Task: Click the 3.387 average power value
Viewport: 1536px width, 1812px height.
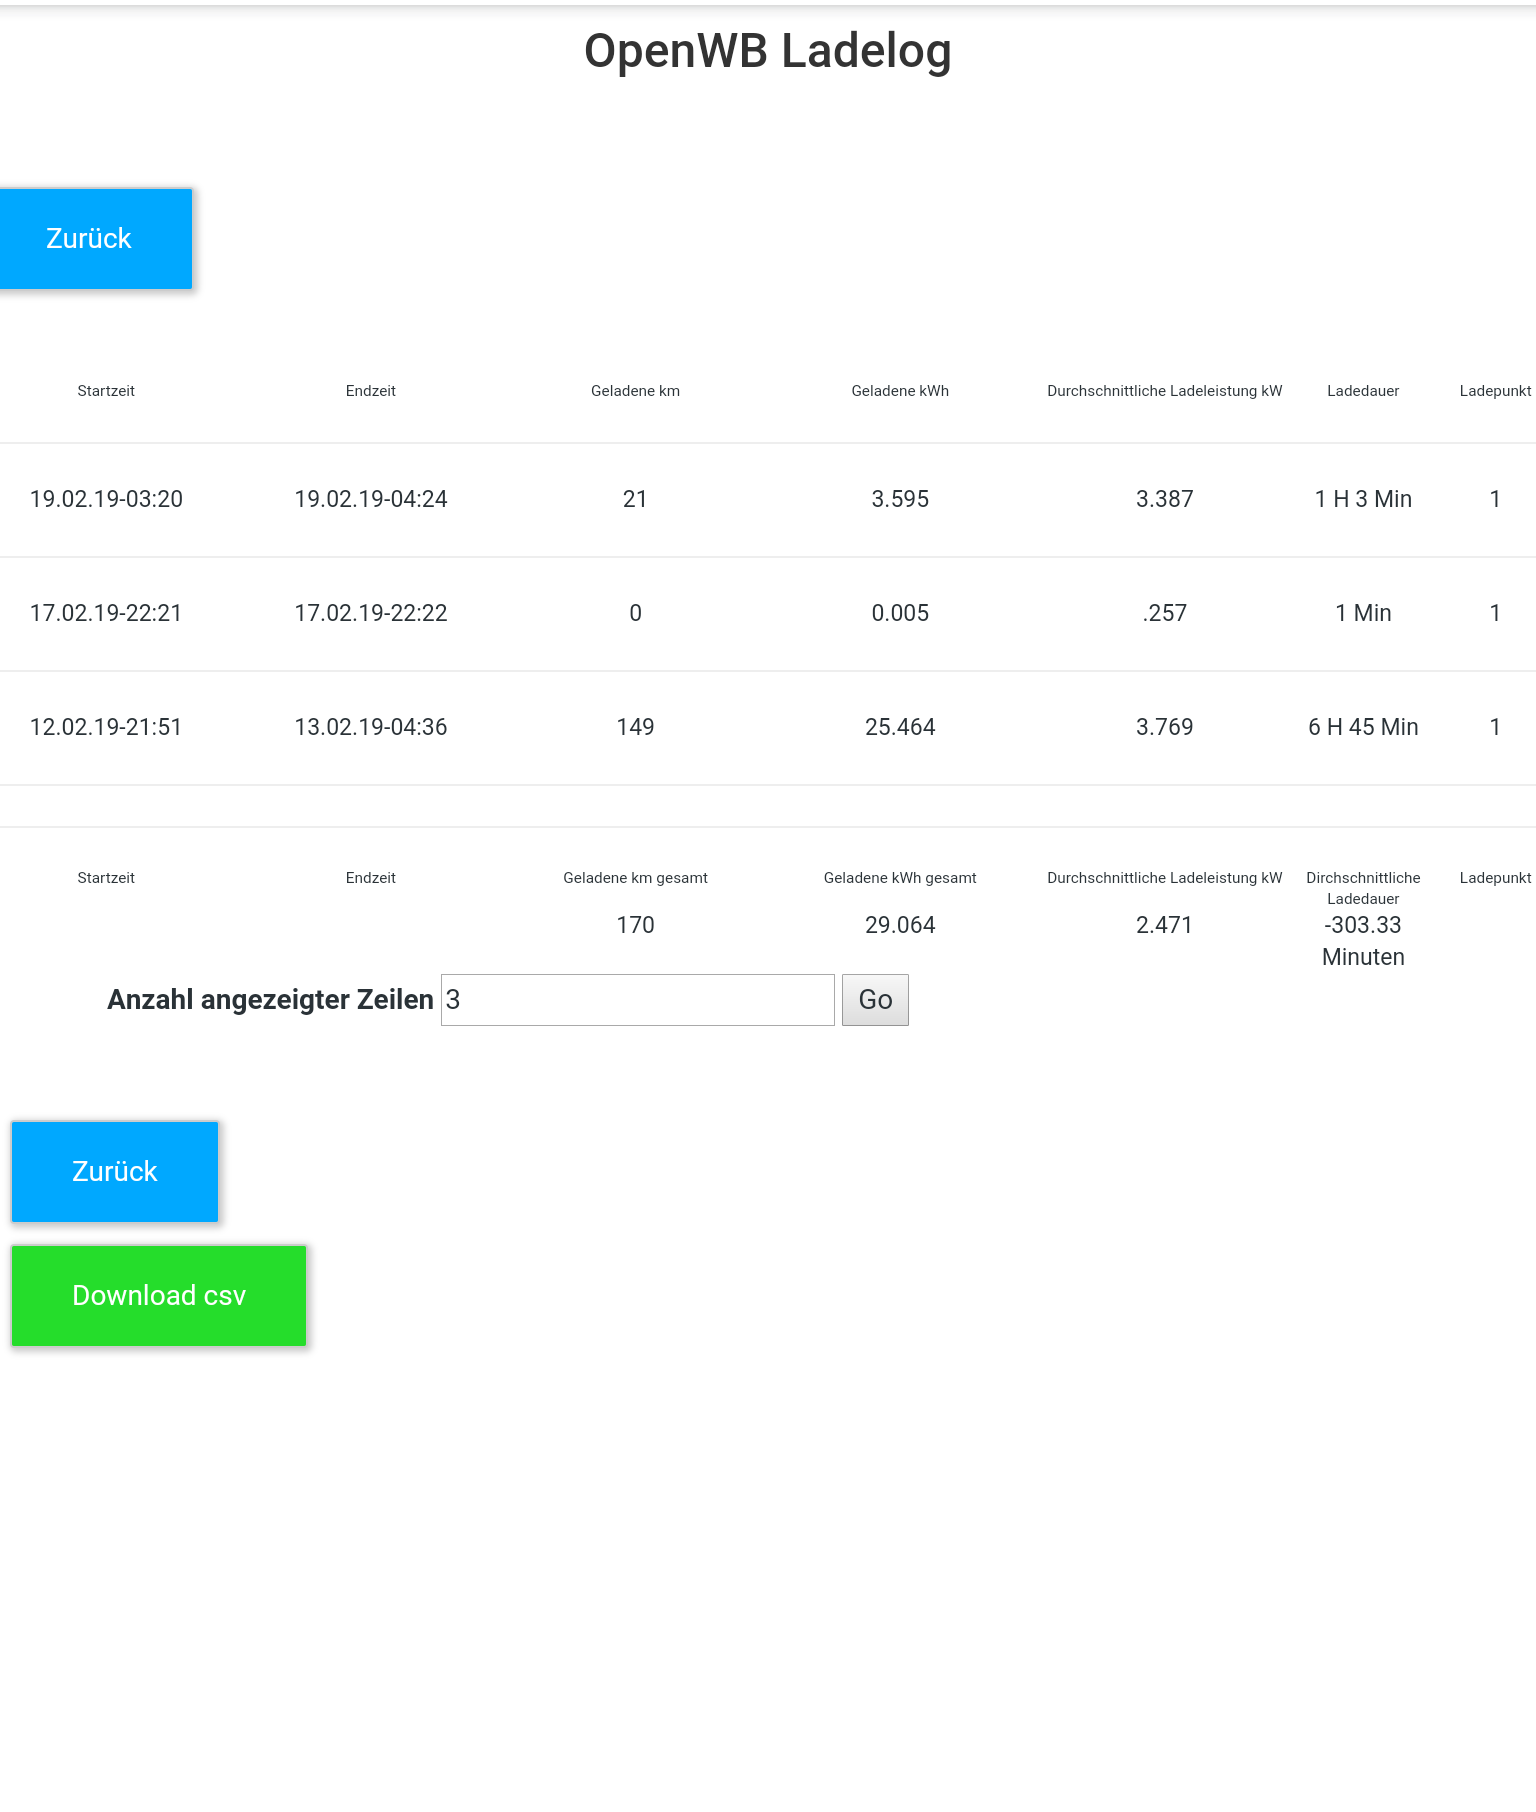Action: (x=1165, y=499)
